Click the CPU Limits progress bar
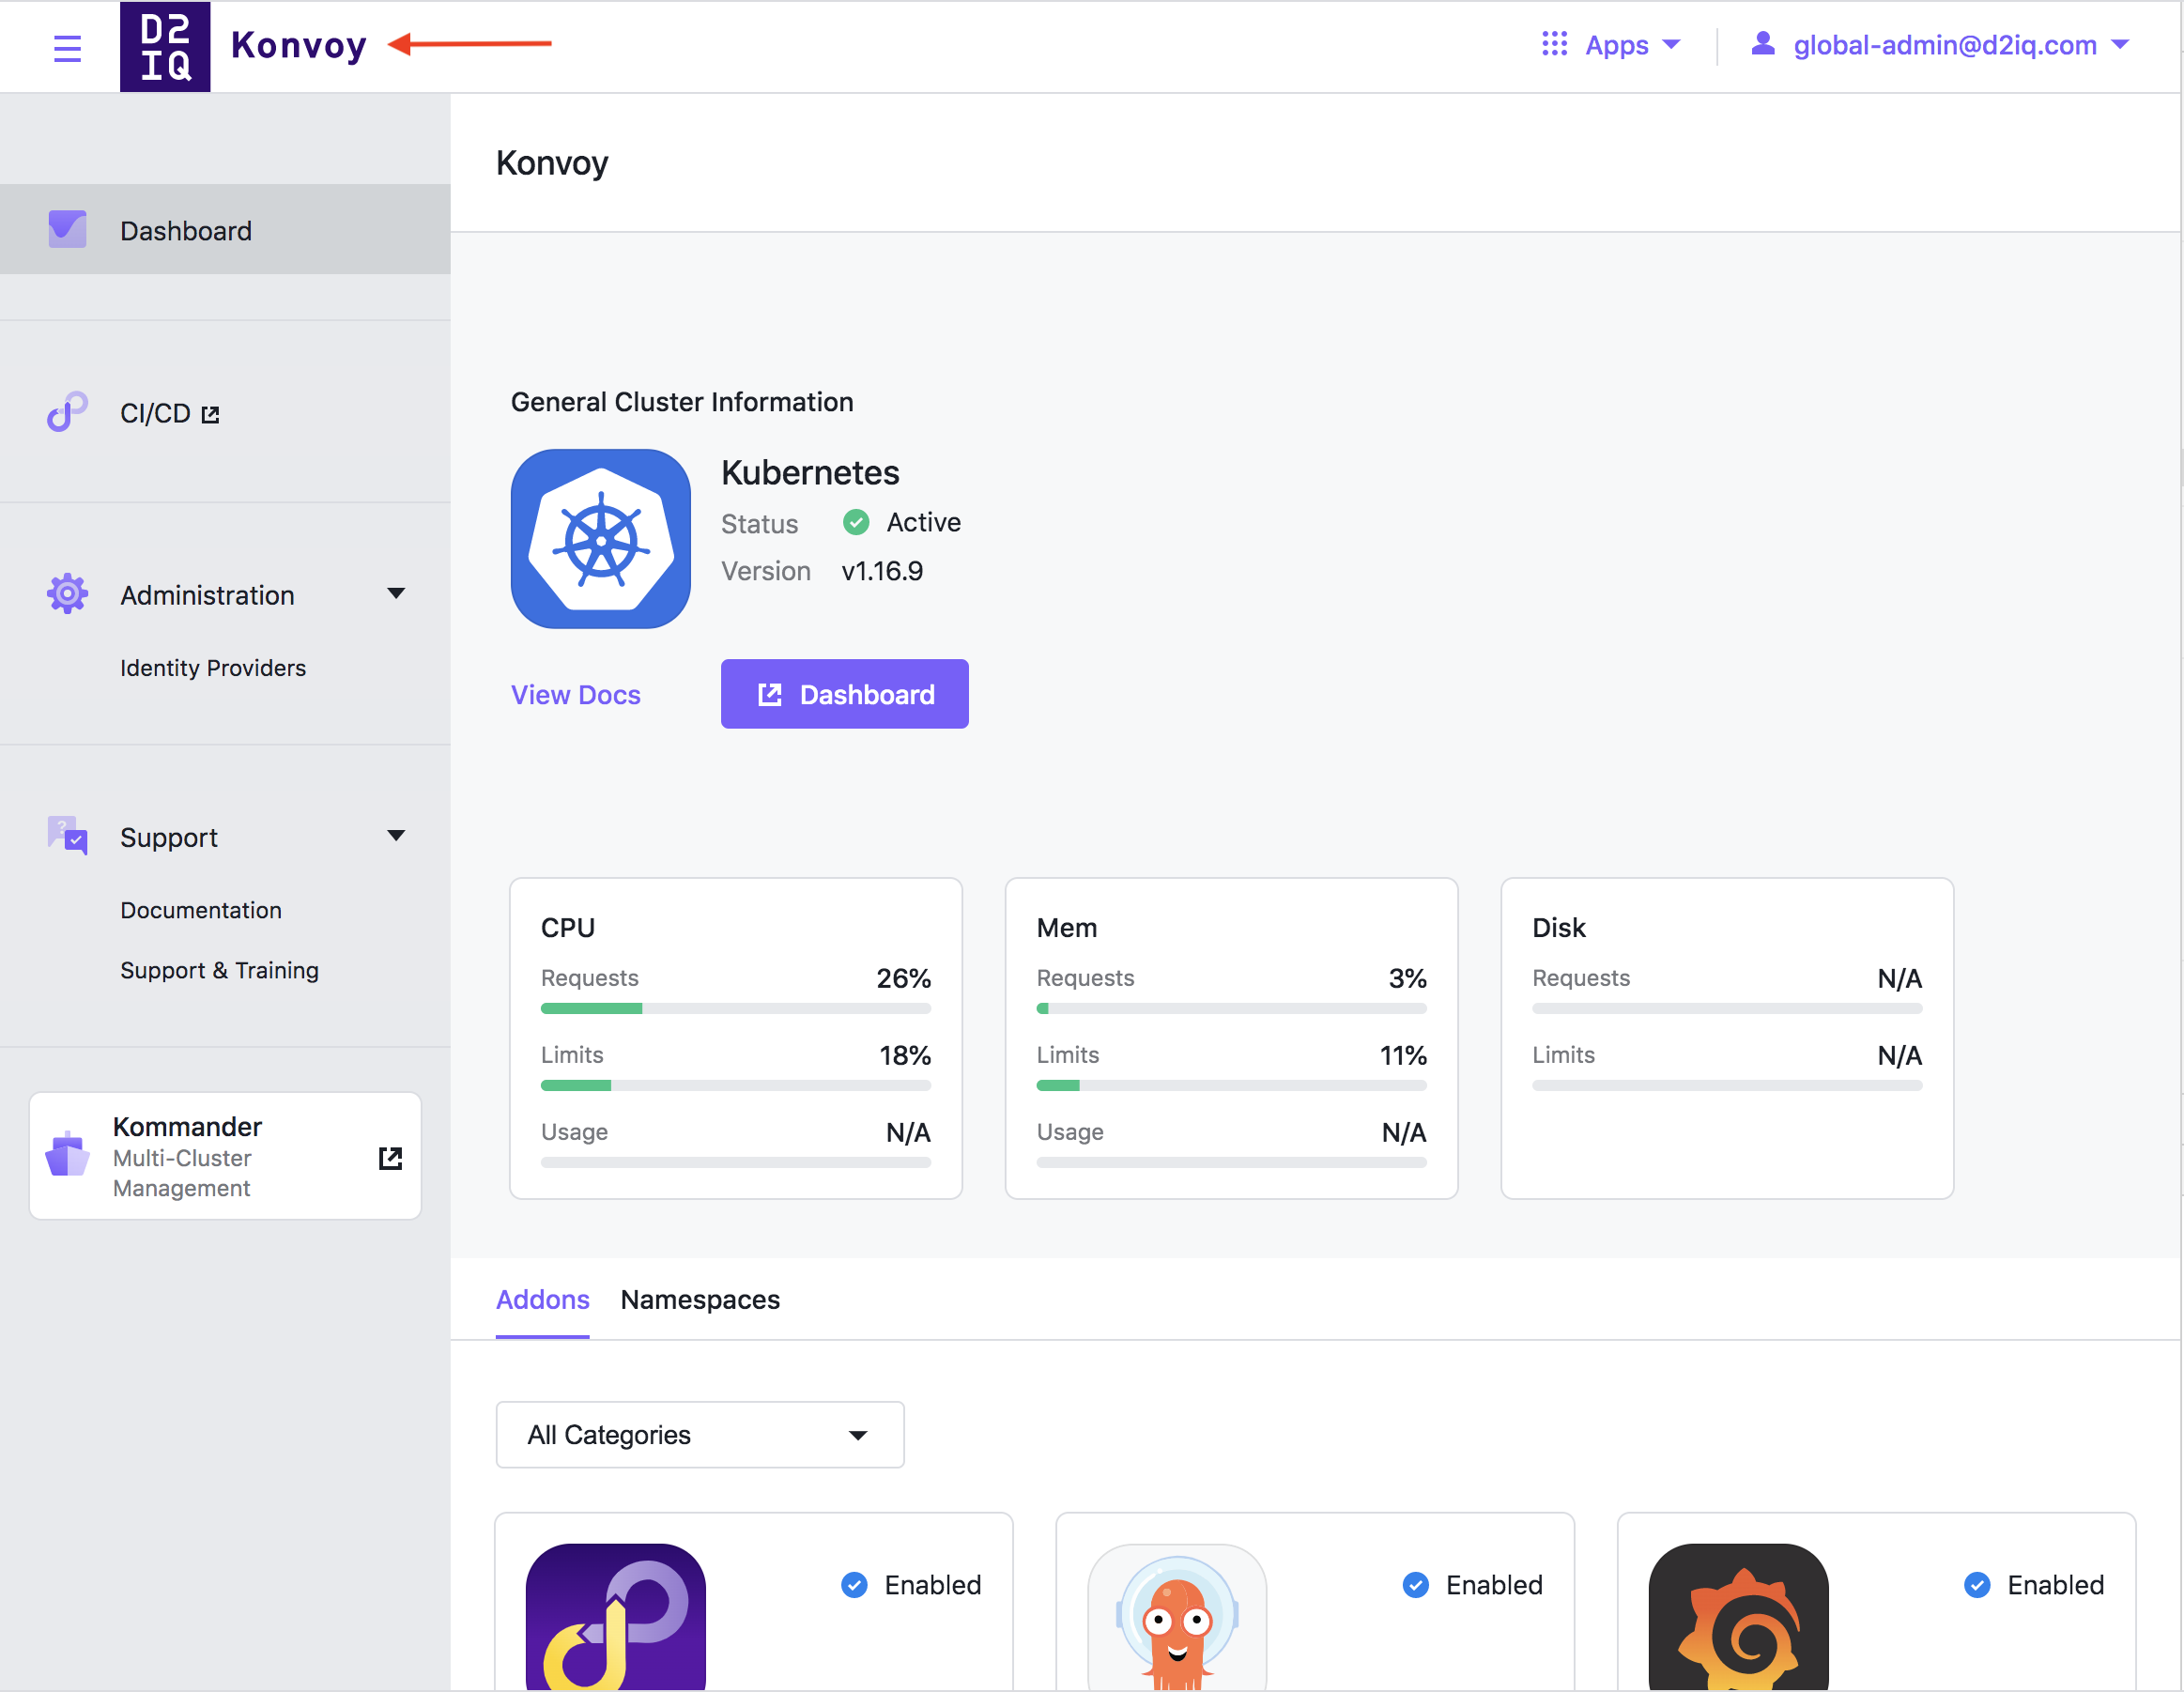 [x=736, y=1086]
